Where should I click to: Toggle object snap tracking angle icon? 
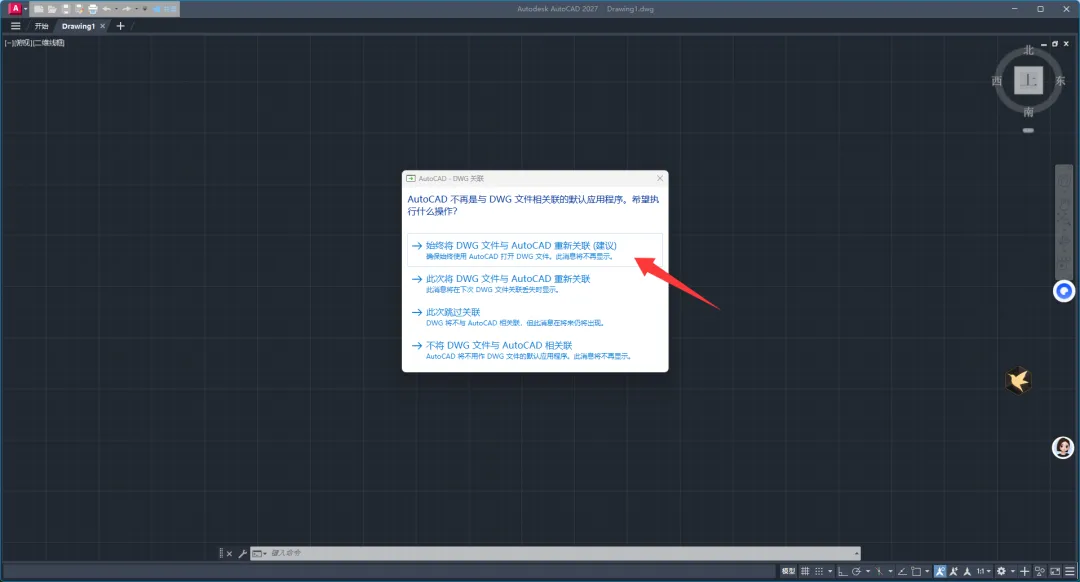[902, 571]
